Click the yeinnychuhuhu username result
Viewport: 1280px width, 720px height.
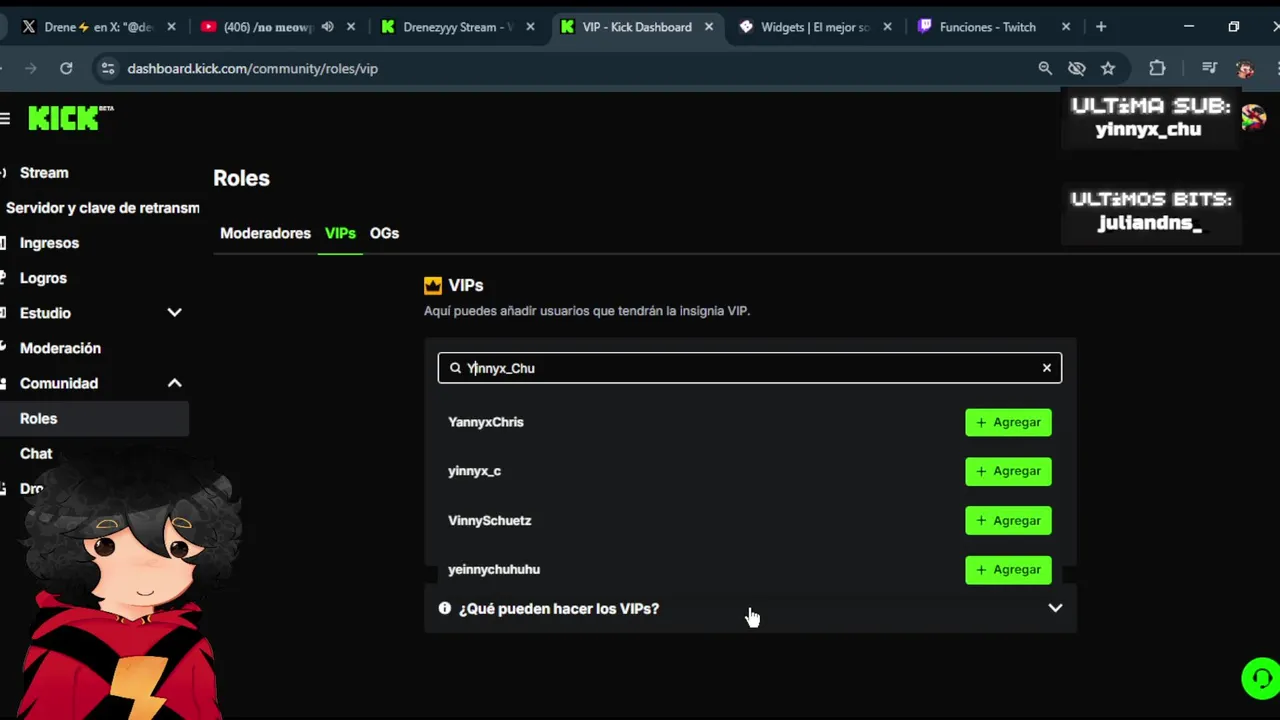(x=494, y=569)
